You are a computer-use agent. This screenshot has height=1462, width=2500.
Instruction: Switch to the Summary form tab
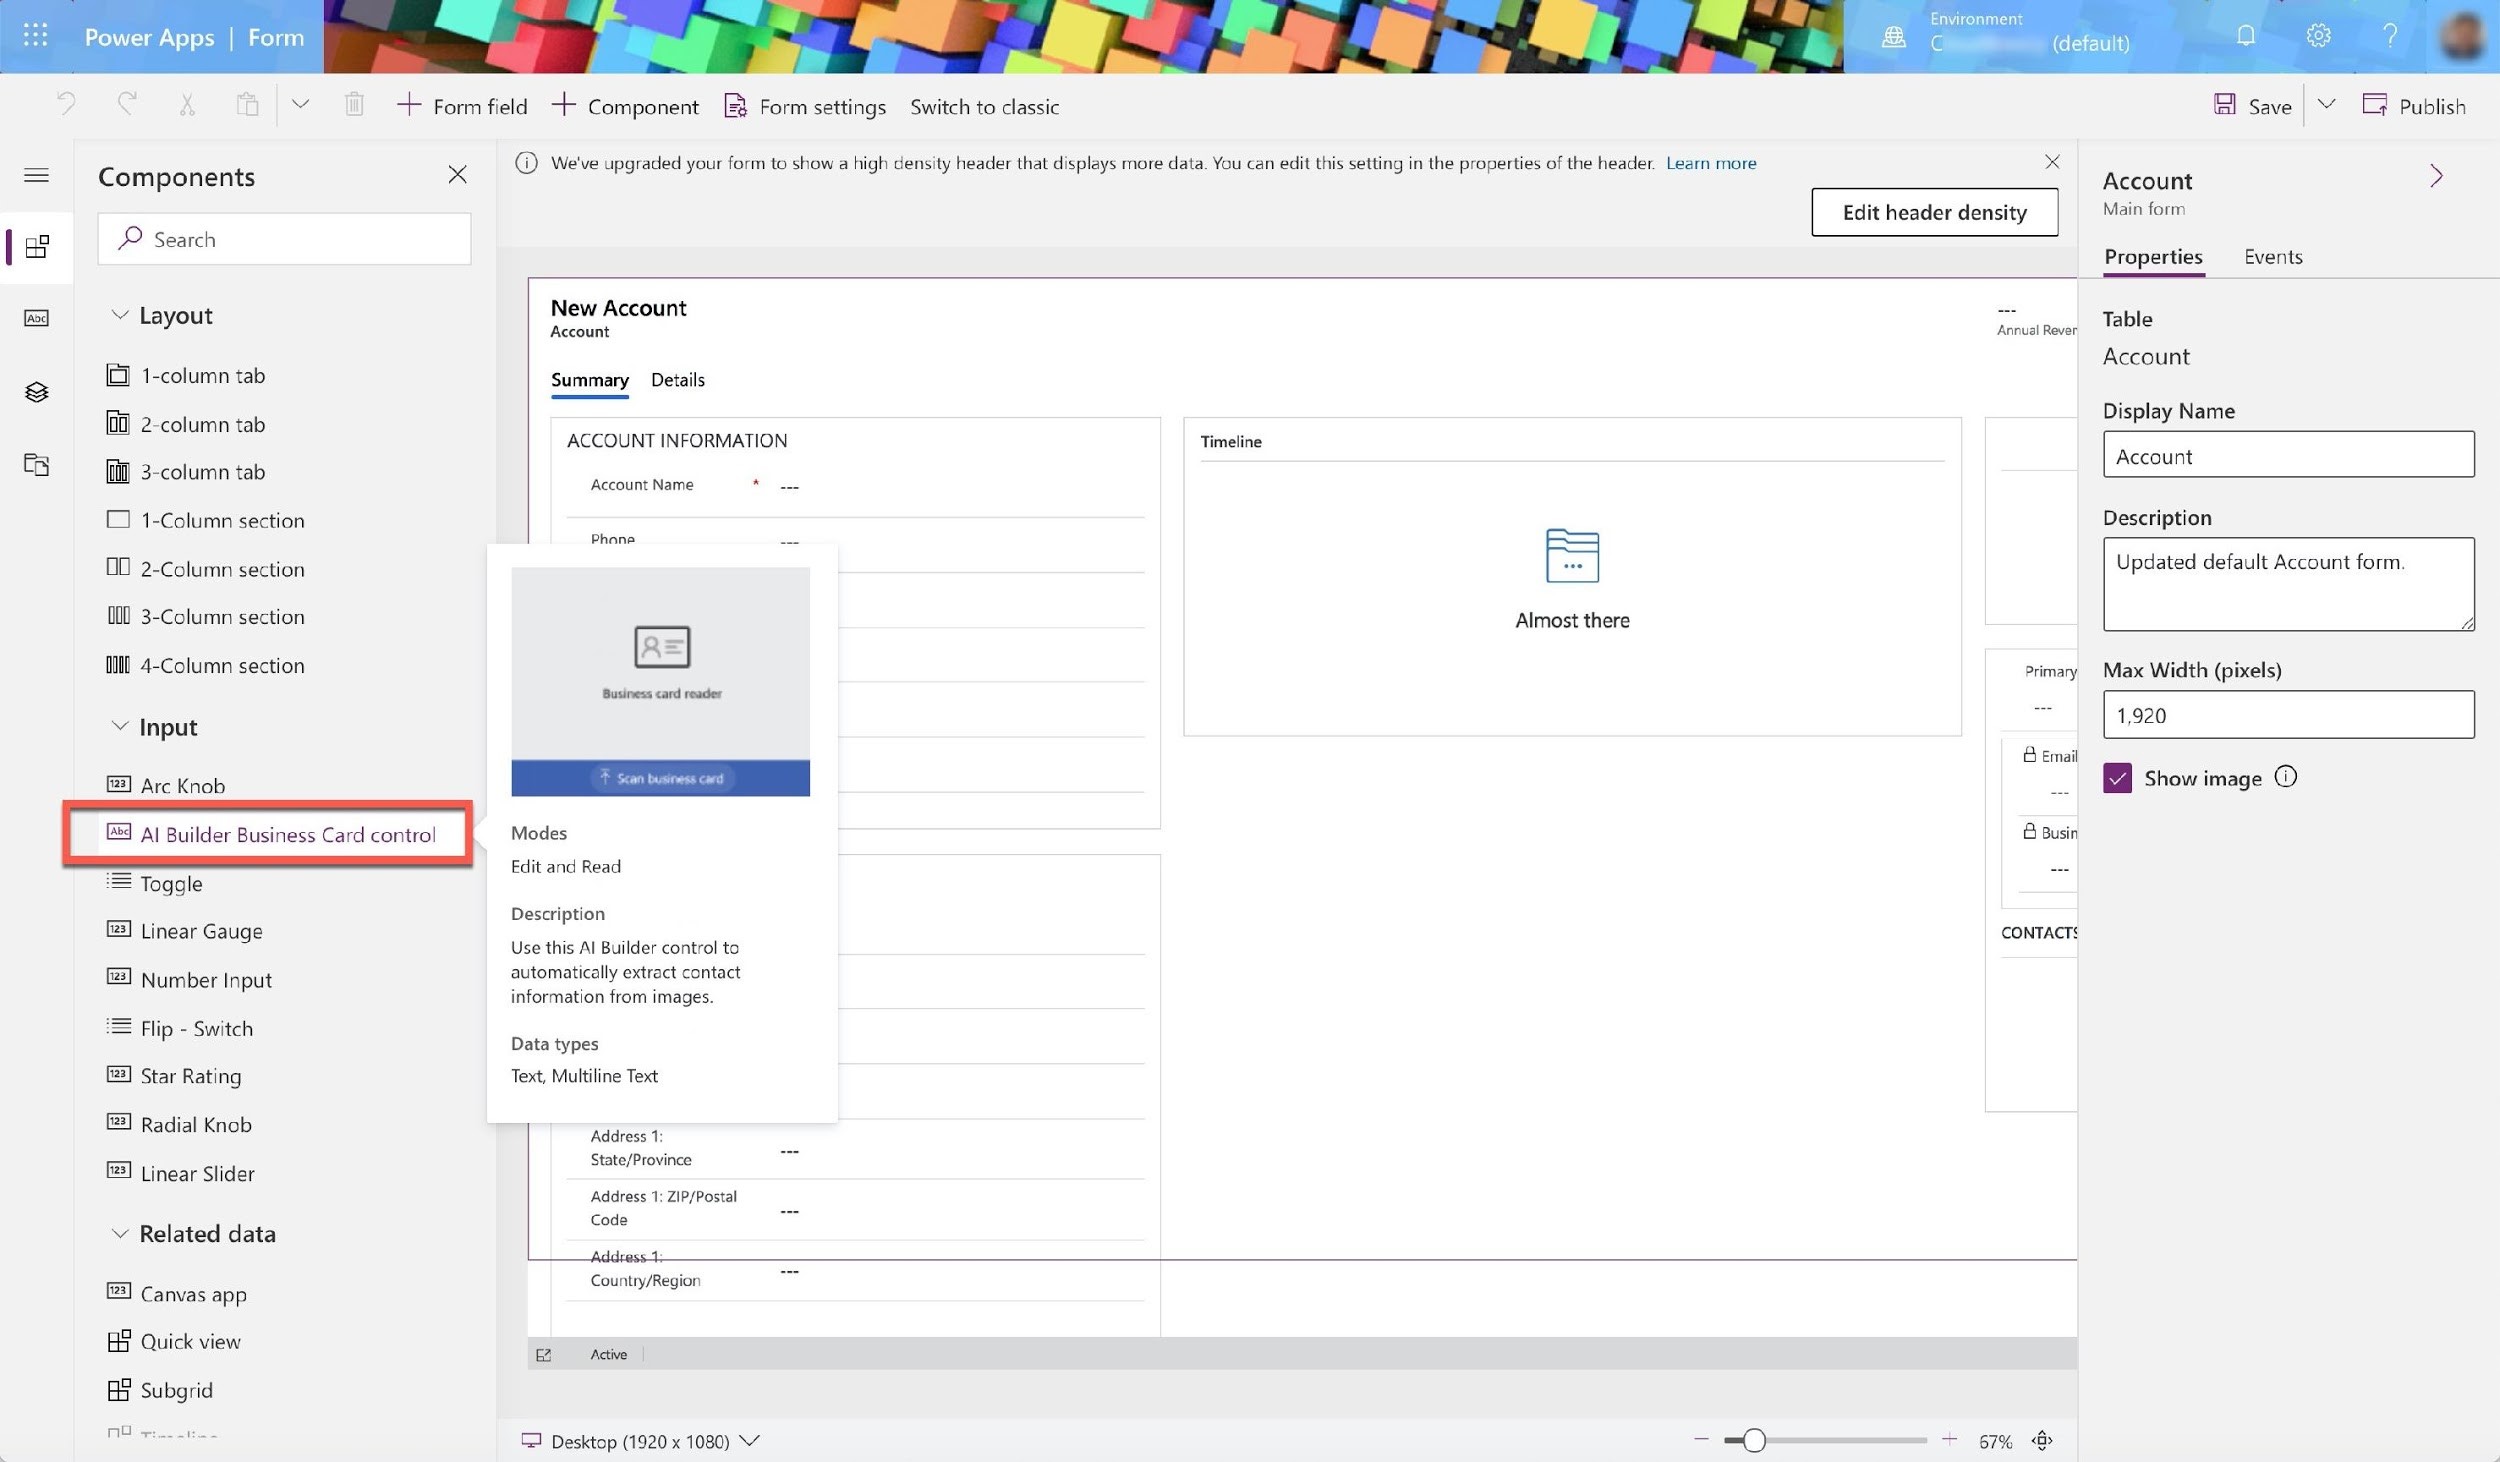pyautogui.click(x=589, y=380)
